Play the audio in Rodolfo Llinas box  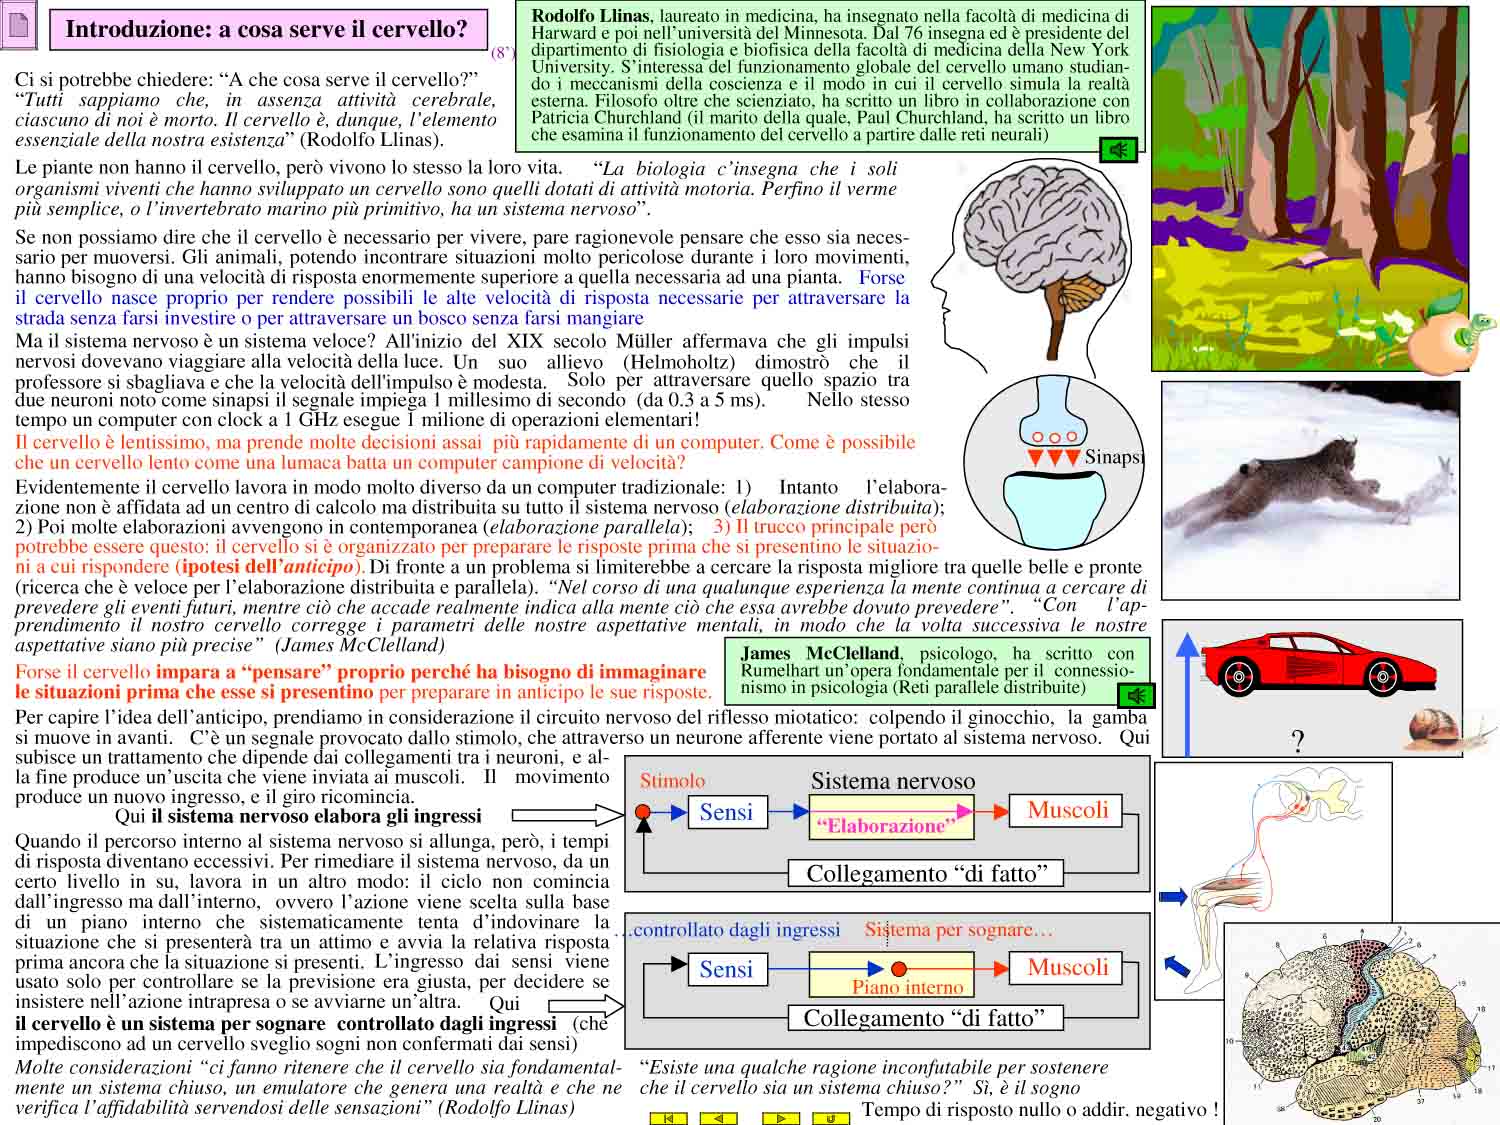coord(1119,150)
